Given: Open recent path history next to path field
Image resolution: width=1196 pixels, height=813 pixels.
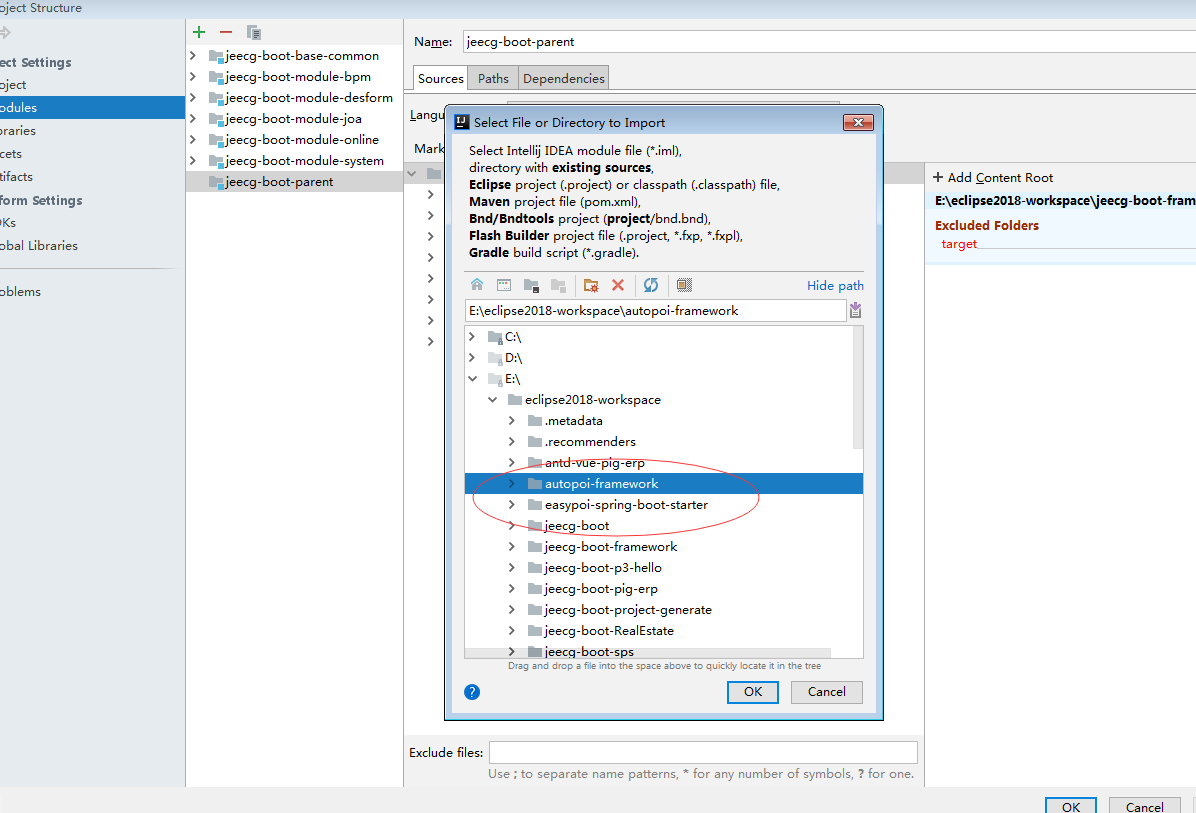Looking at the screenshot, I should [x=855, y=310].
